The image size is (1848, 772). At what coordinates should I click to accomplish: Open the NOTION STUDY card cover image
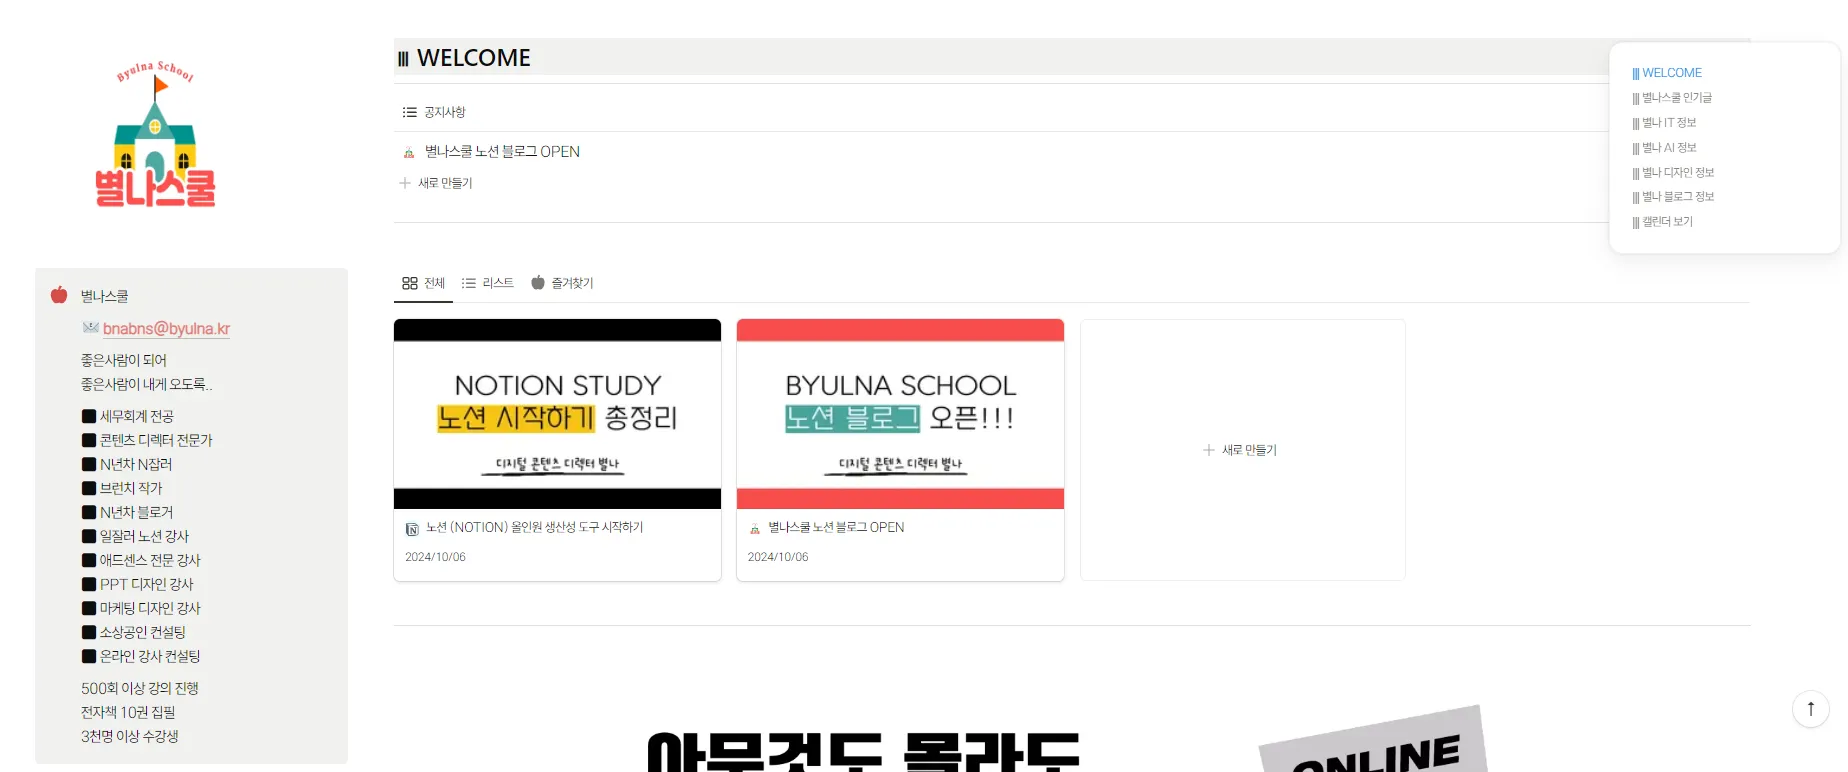click(557, 414)
